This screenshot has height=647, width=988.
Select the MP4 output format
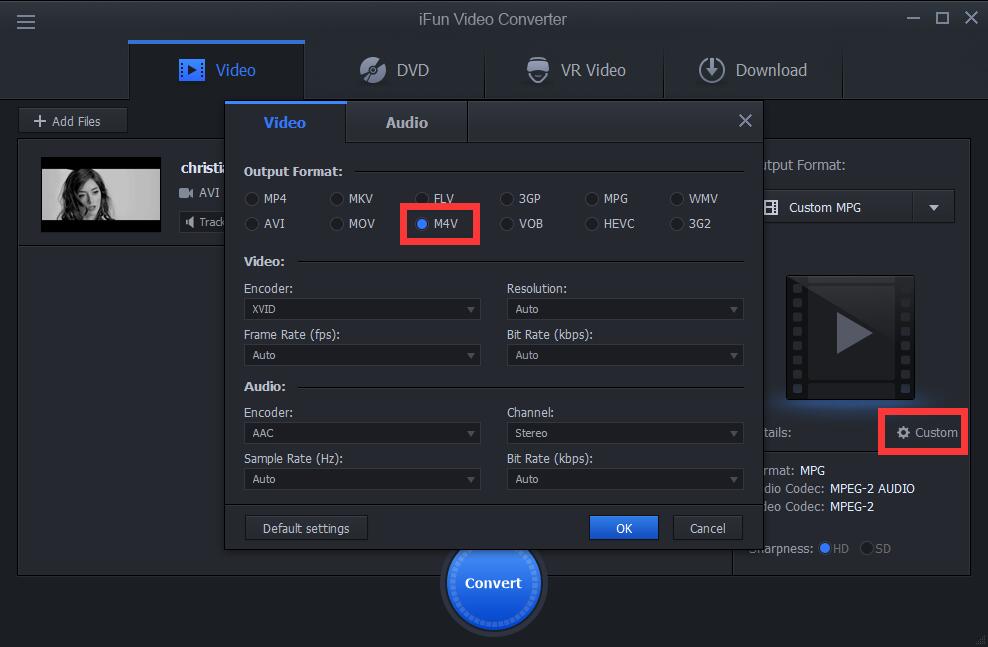(265, 199)
